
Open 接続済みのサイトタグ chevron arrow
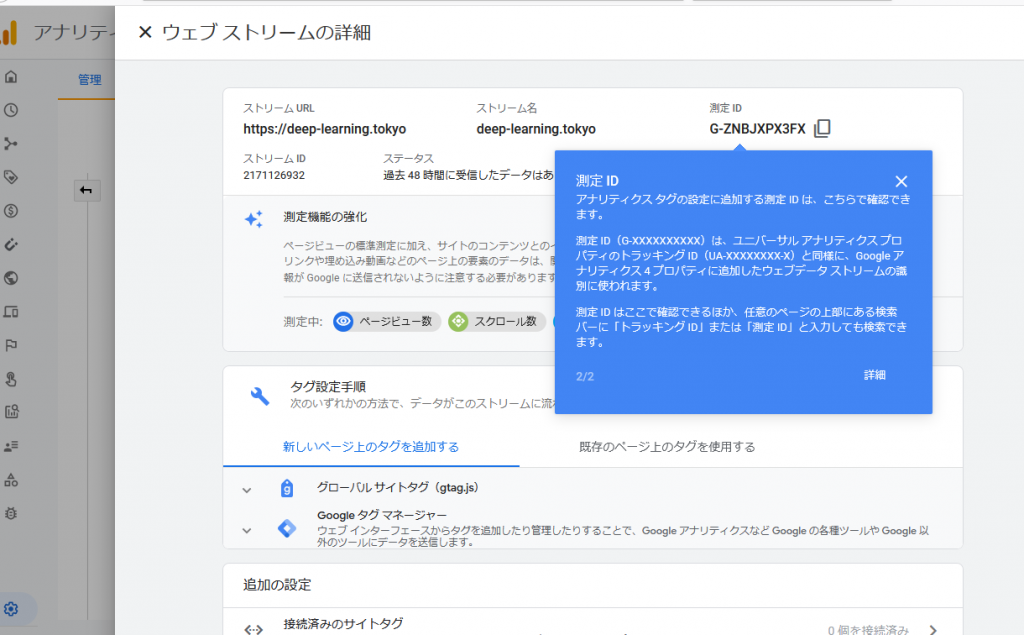(933, 630)
